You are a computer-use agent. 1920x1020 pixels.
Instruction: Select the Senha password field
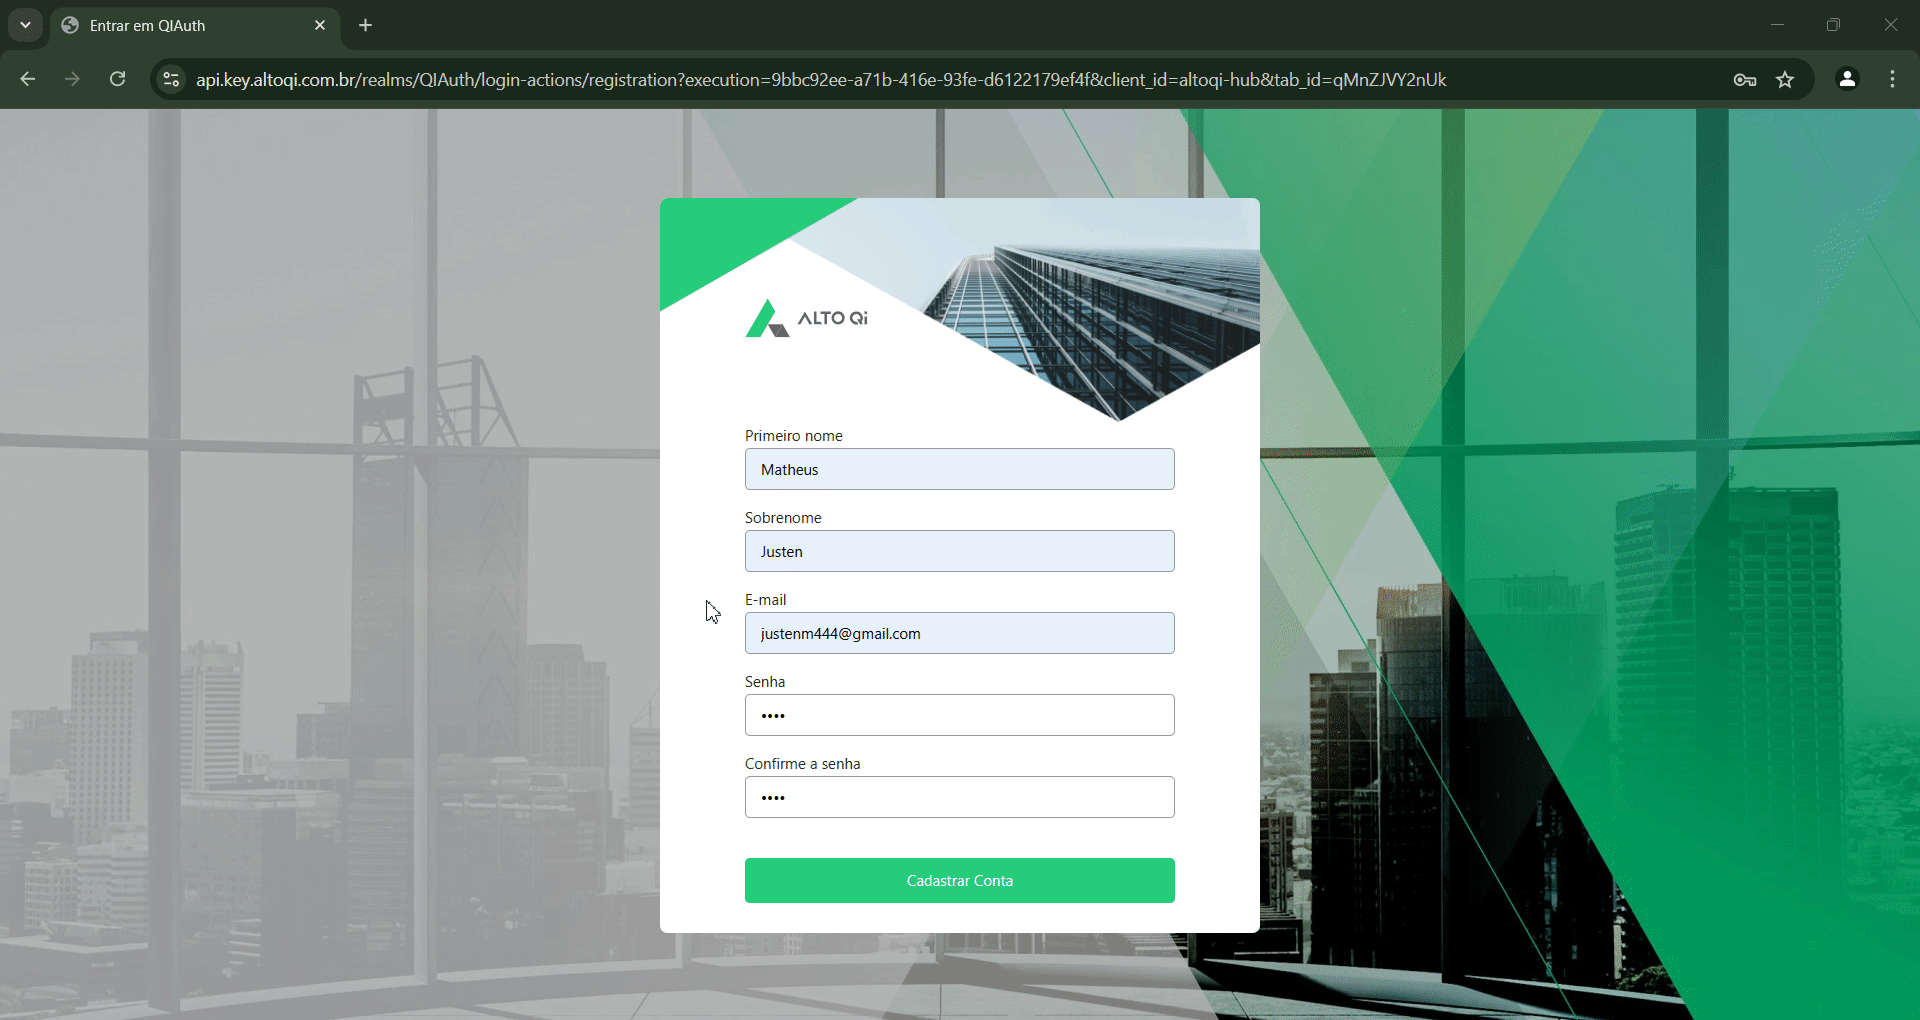pos(959,715)
